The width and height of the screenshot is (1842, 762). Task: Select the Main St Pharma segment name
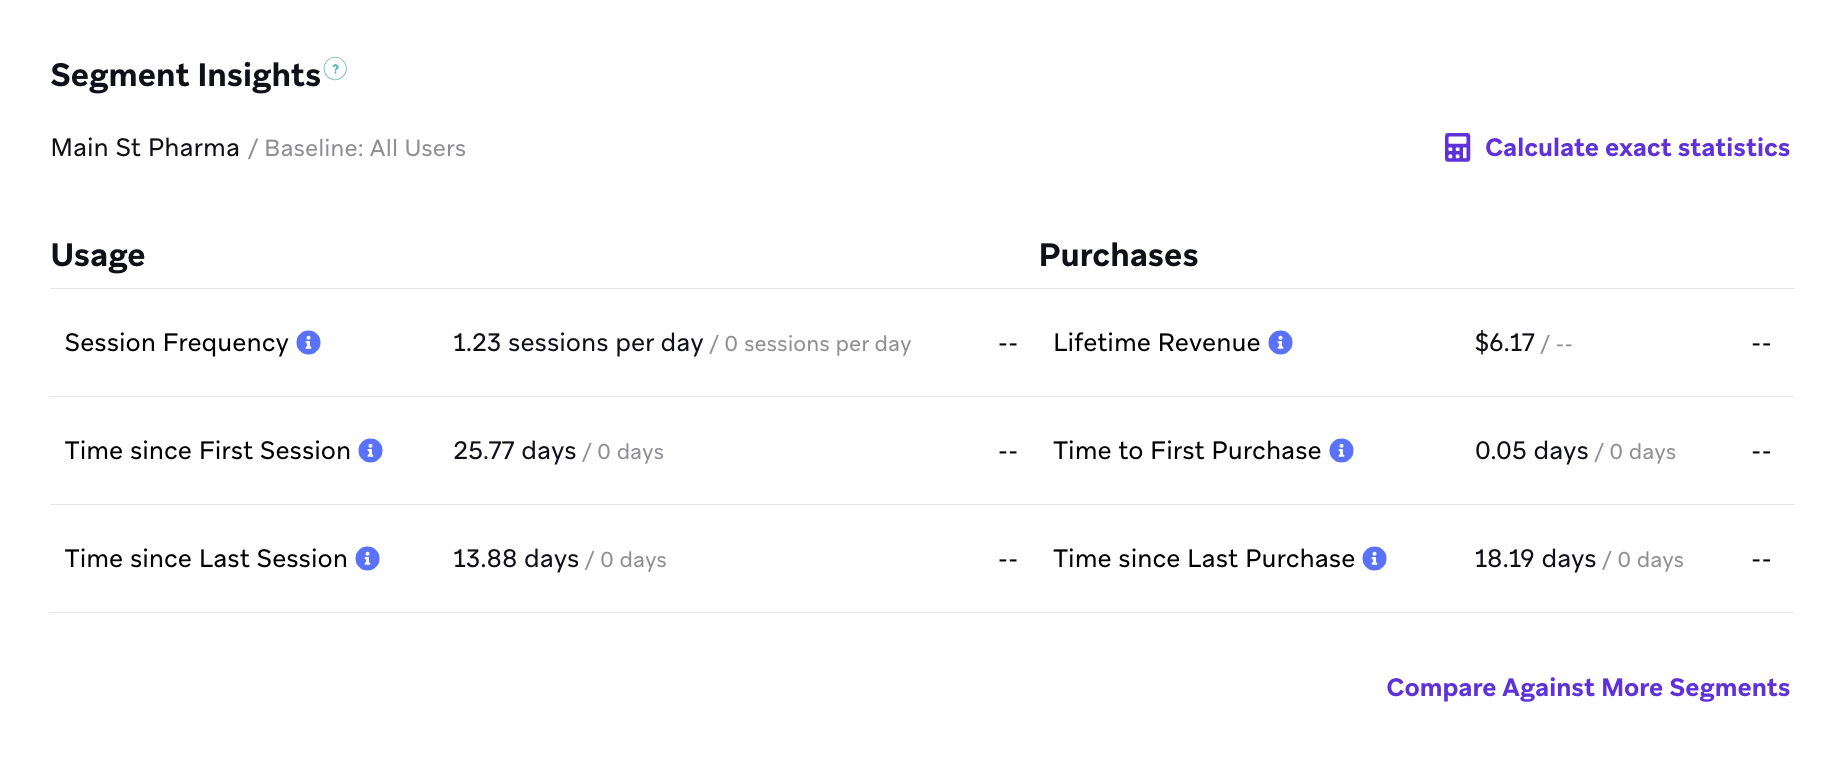145,148
